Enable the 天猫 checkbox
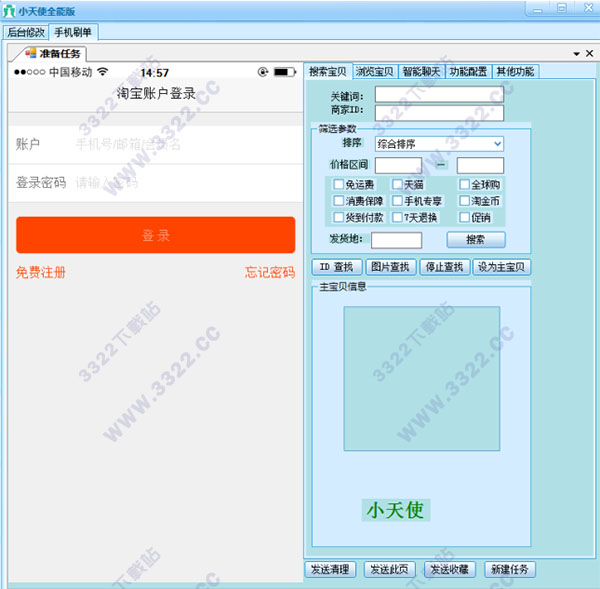 coord(397,184)
